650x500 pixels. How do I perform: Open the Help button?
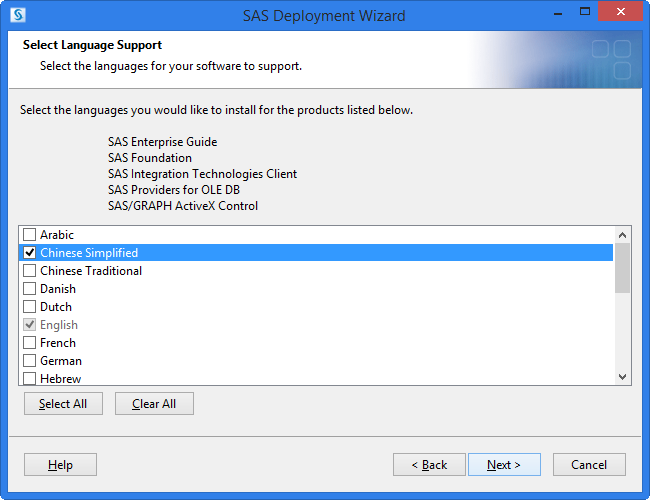(x=60, y=465)
